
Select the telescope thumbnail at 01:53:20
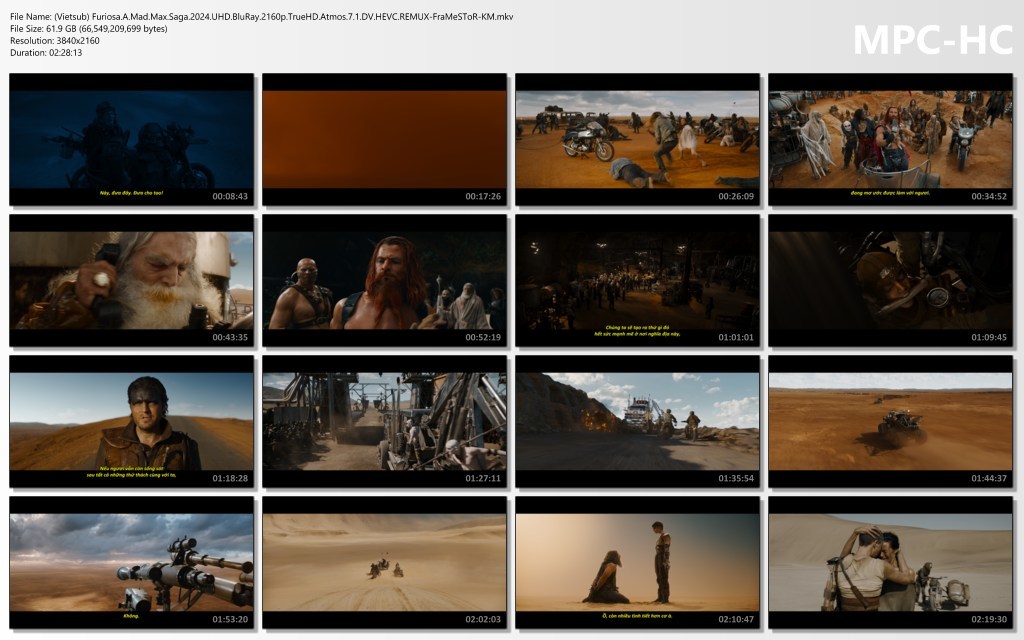click(131, 562)
